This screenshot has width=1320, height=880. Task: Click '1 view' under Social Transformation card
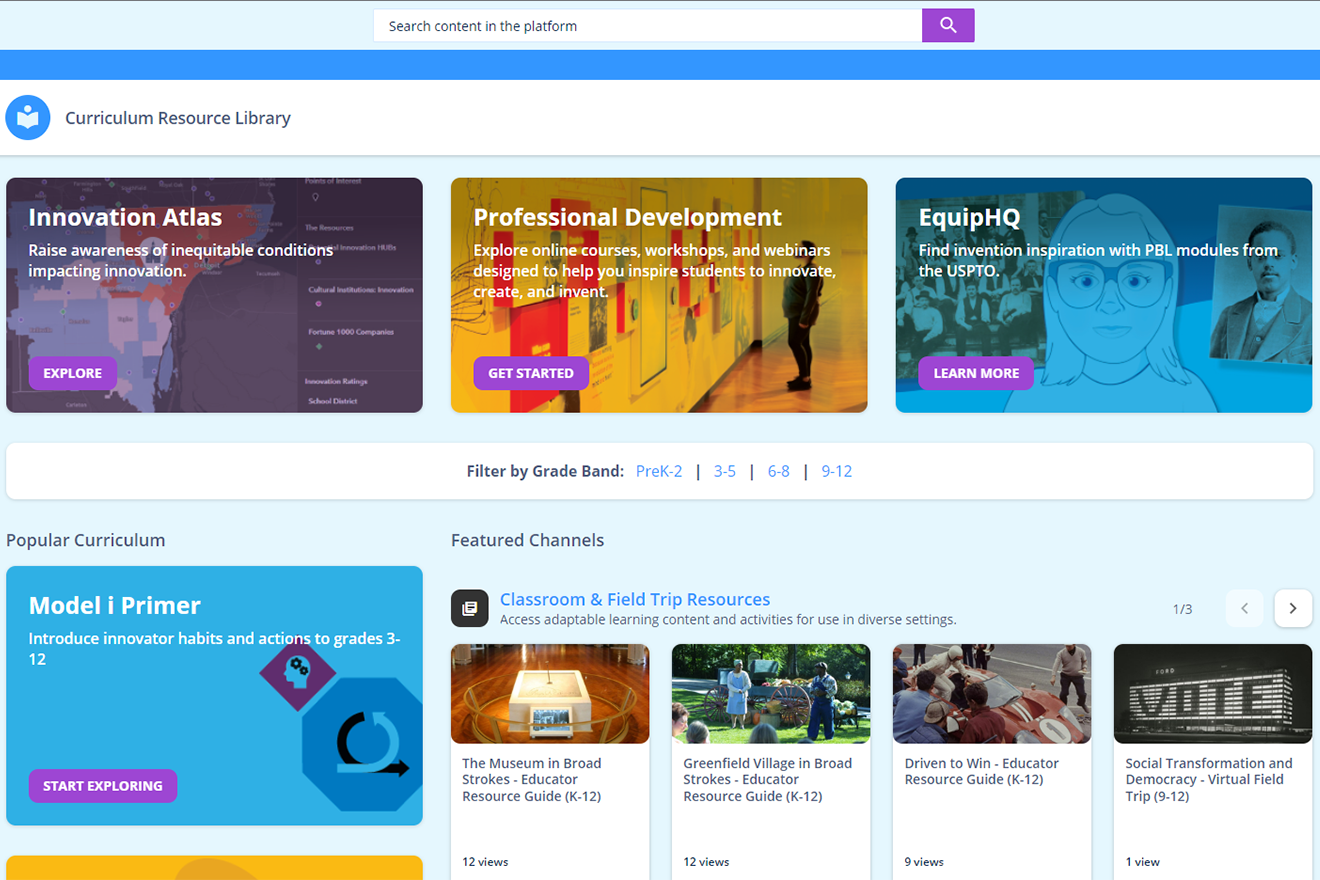pyautogui.click(x=1143, y=861)
